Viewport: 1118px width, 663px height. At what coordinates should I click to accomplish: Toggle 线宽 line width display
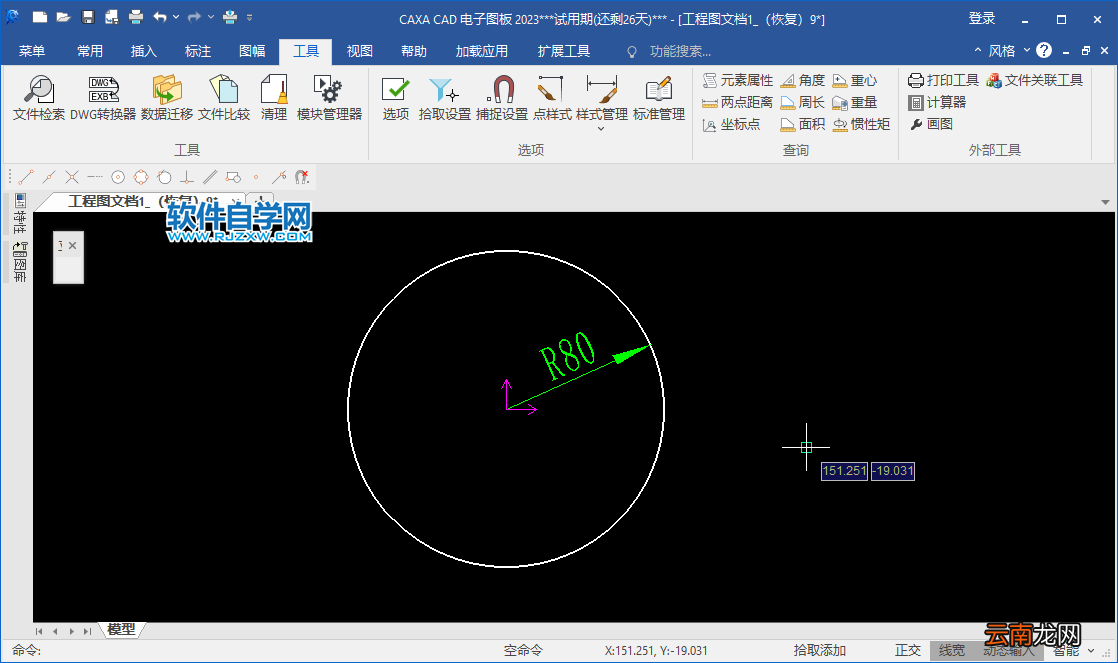(952, 650)
